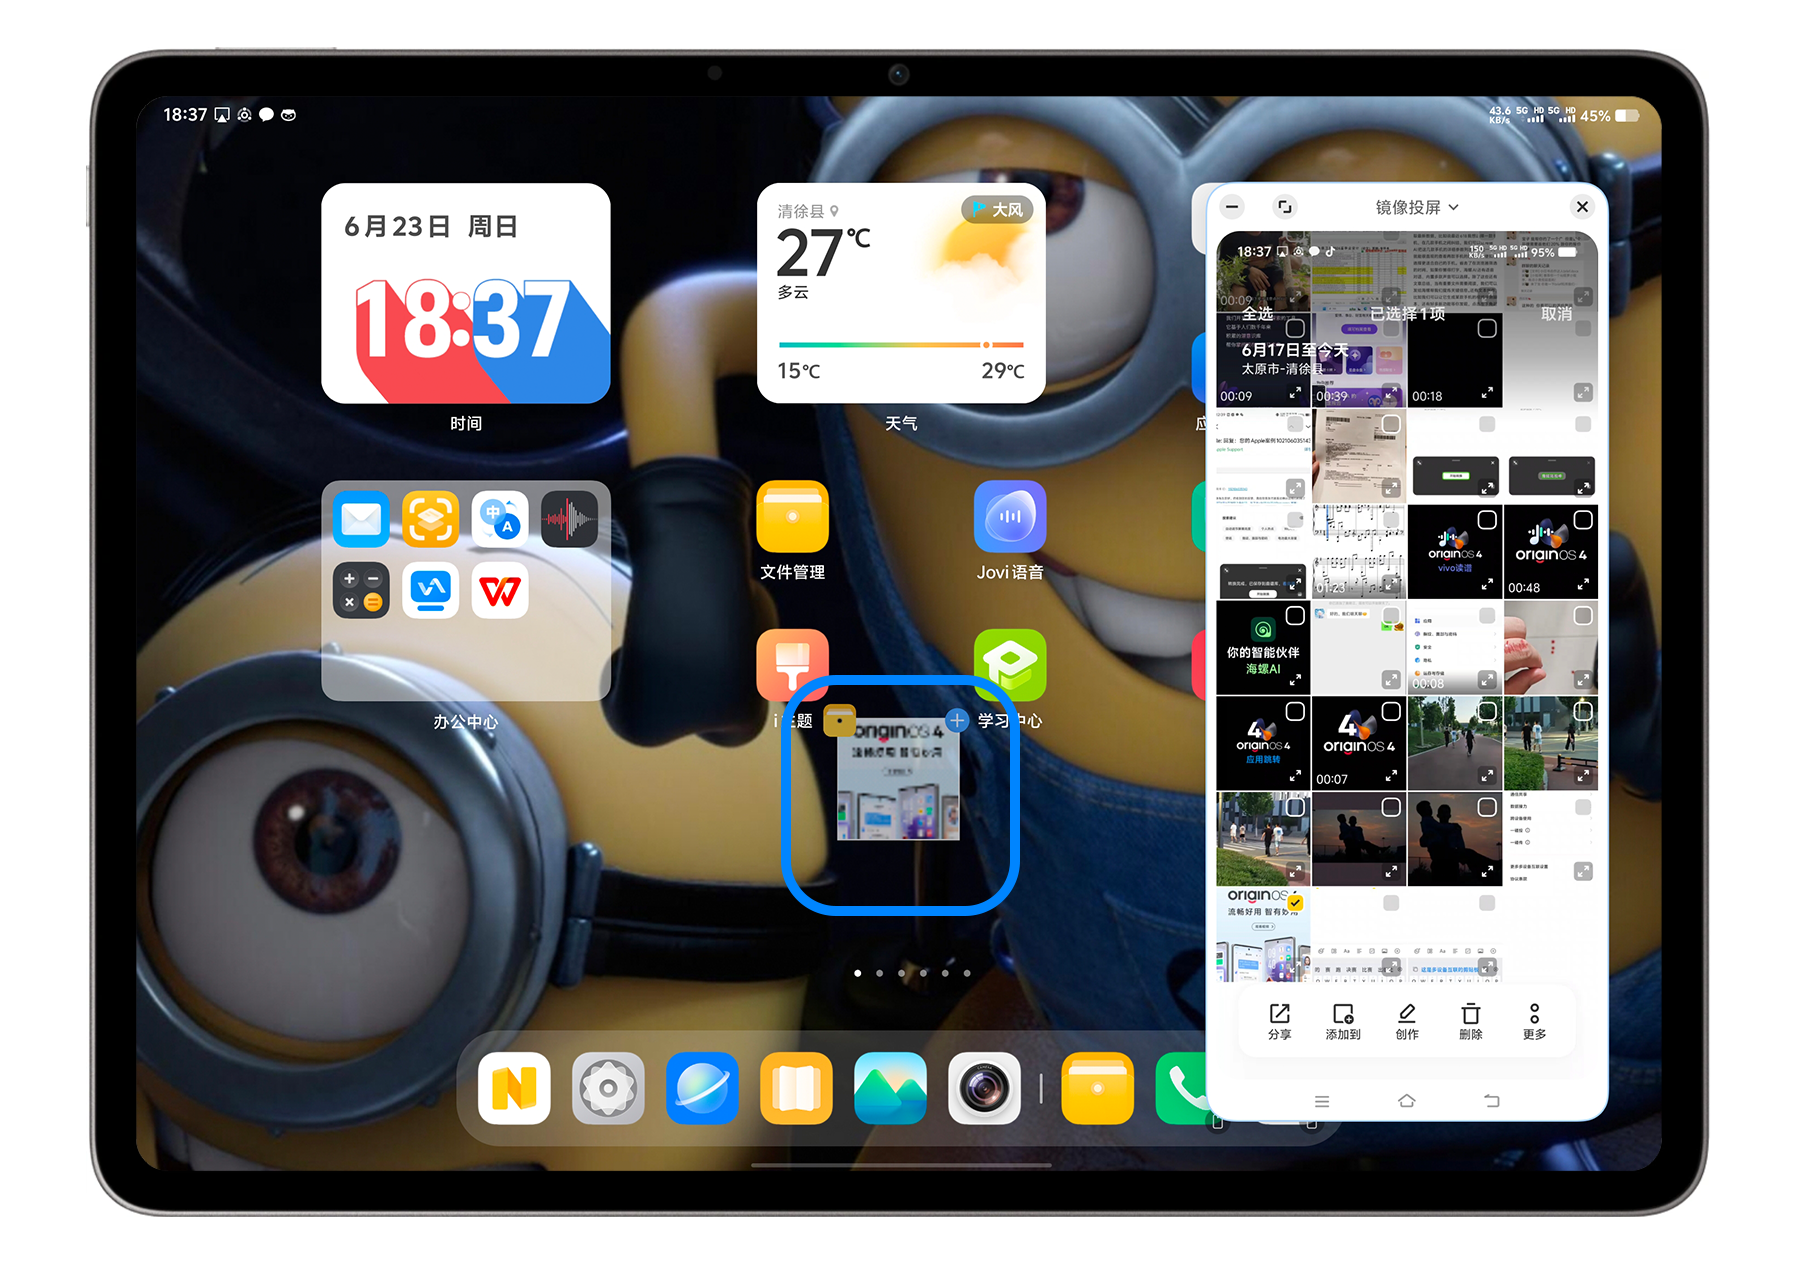This screenshot has height=1265, width=1800.
Task: Open the orange theme brush app
Action: click(x=793, y=665)
